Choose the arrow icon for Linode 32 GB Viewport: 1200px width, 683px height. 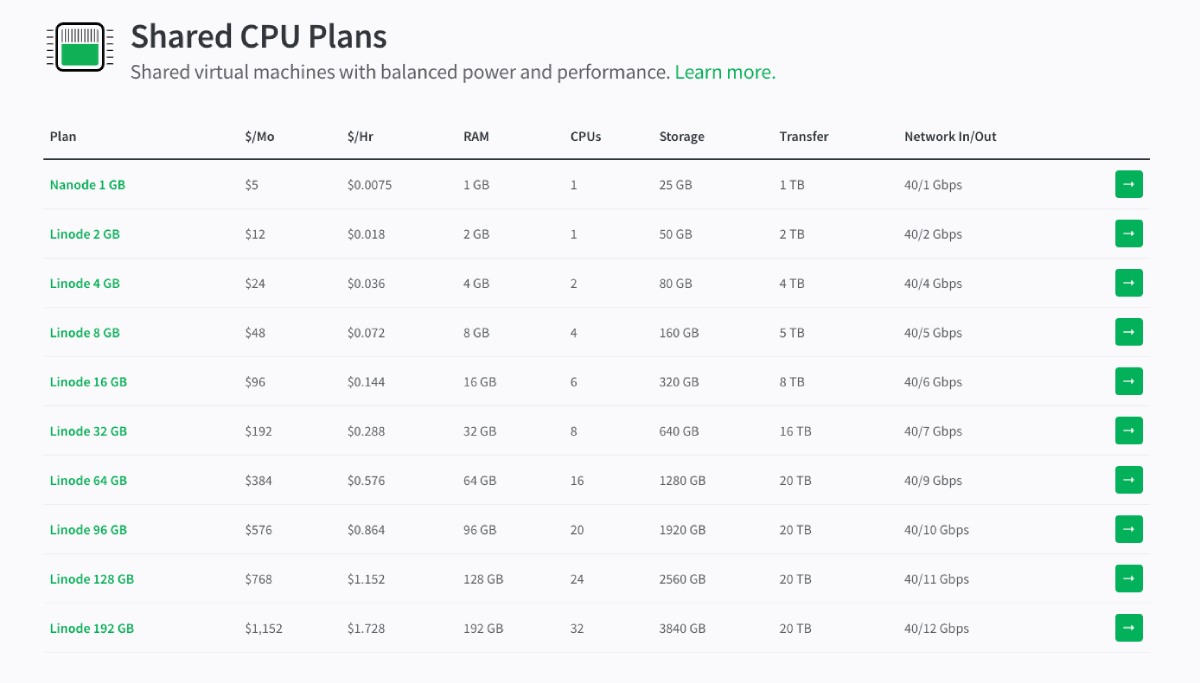click(x=1128, y=431)
